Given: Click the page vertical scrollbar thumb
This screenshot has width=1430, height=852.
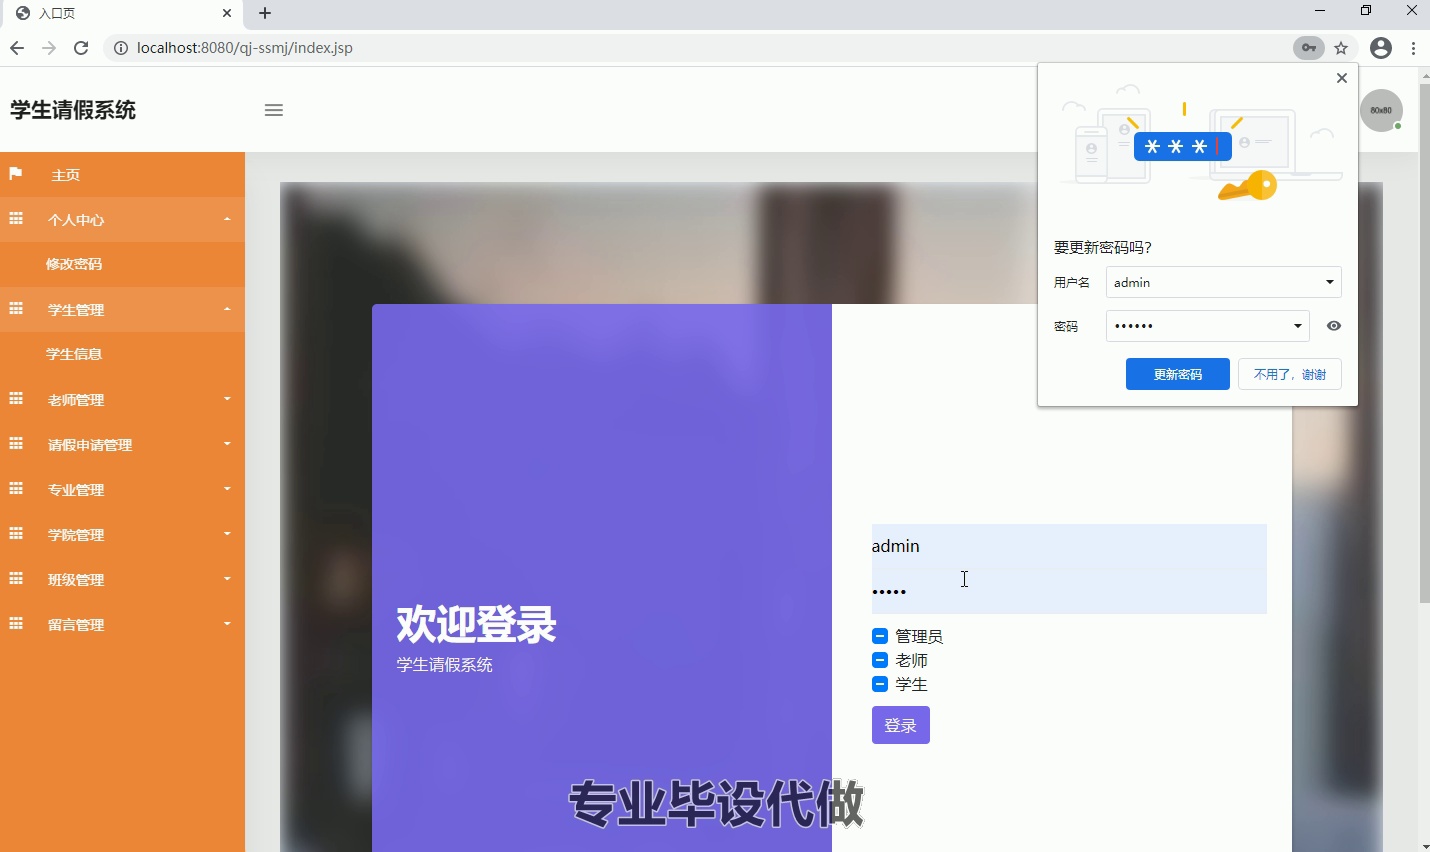Looking at the screenshot, I should [1424, 342].
